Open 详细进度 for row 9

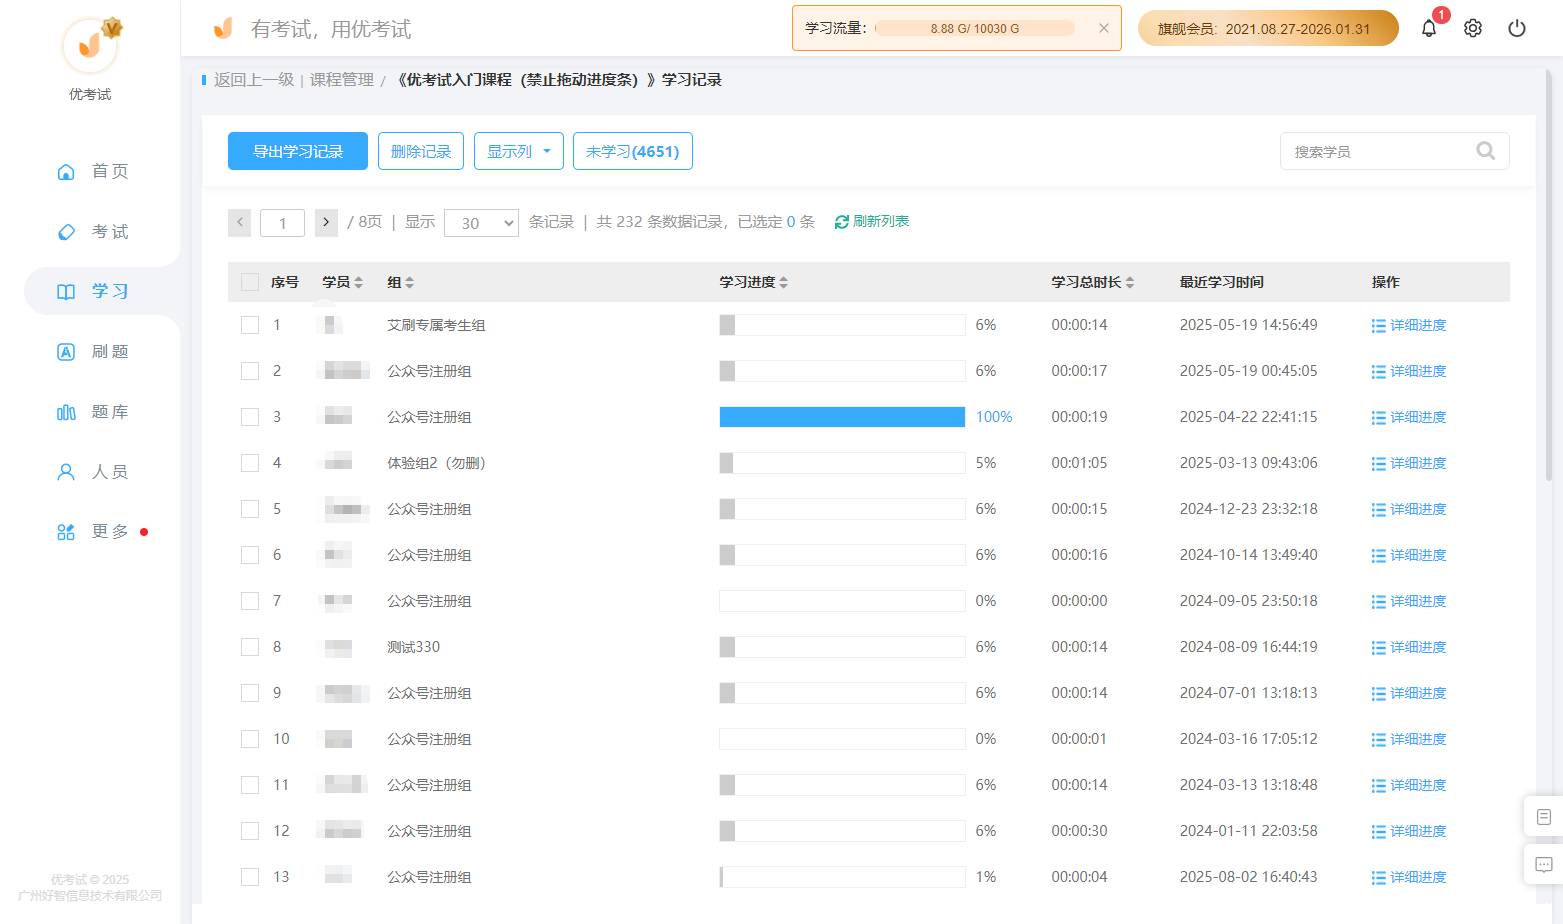coord(1409,693)
